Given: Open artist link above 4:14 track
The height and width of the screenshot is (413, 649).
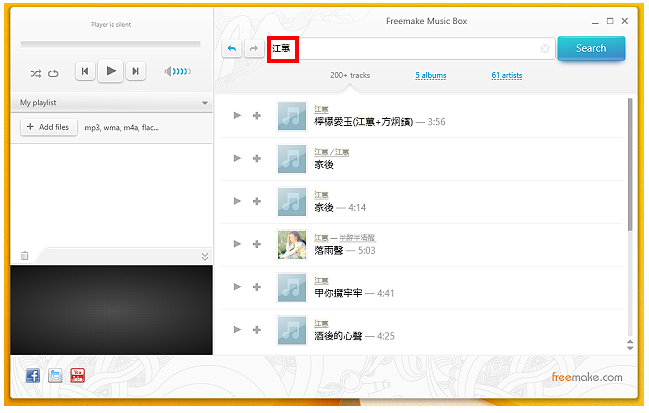Looking at the screenshot, I should 321,195.
